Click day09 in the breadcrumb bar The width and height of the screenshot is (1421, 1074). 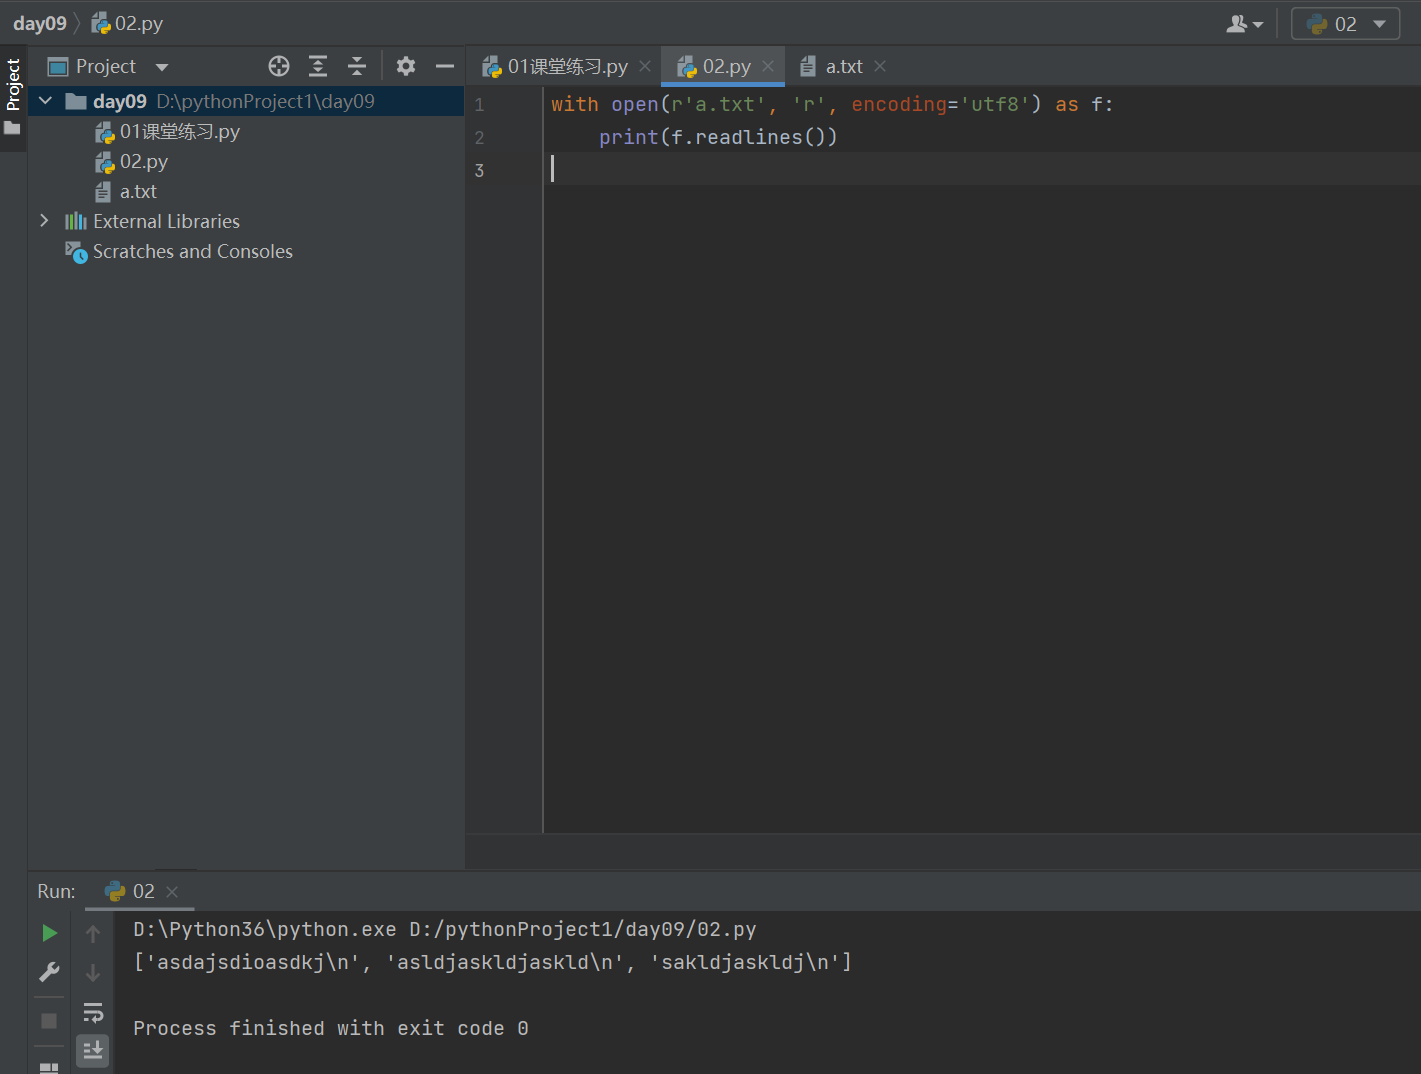coord(40,23)
